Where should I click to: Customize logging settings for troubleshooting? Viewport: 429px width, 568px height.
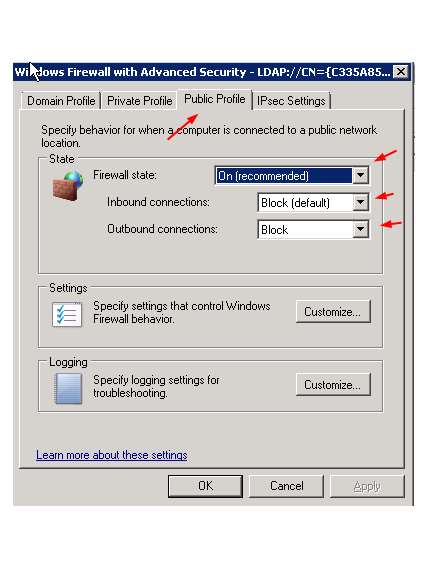coord(333,384)
